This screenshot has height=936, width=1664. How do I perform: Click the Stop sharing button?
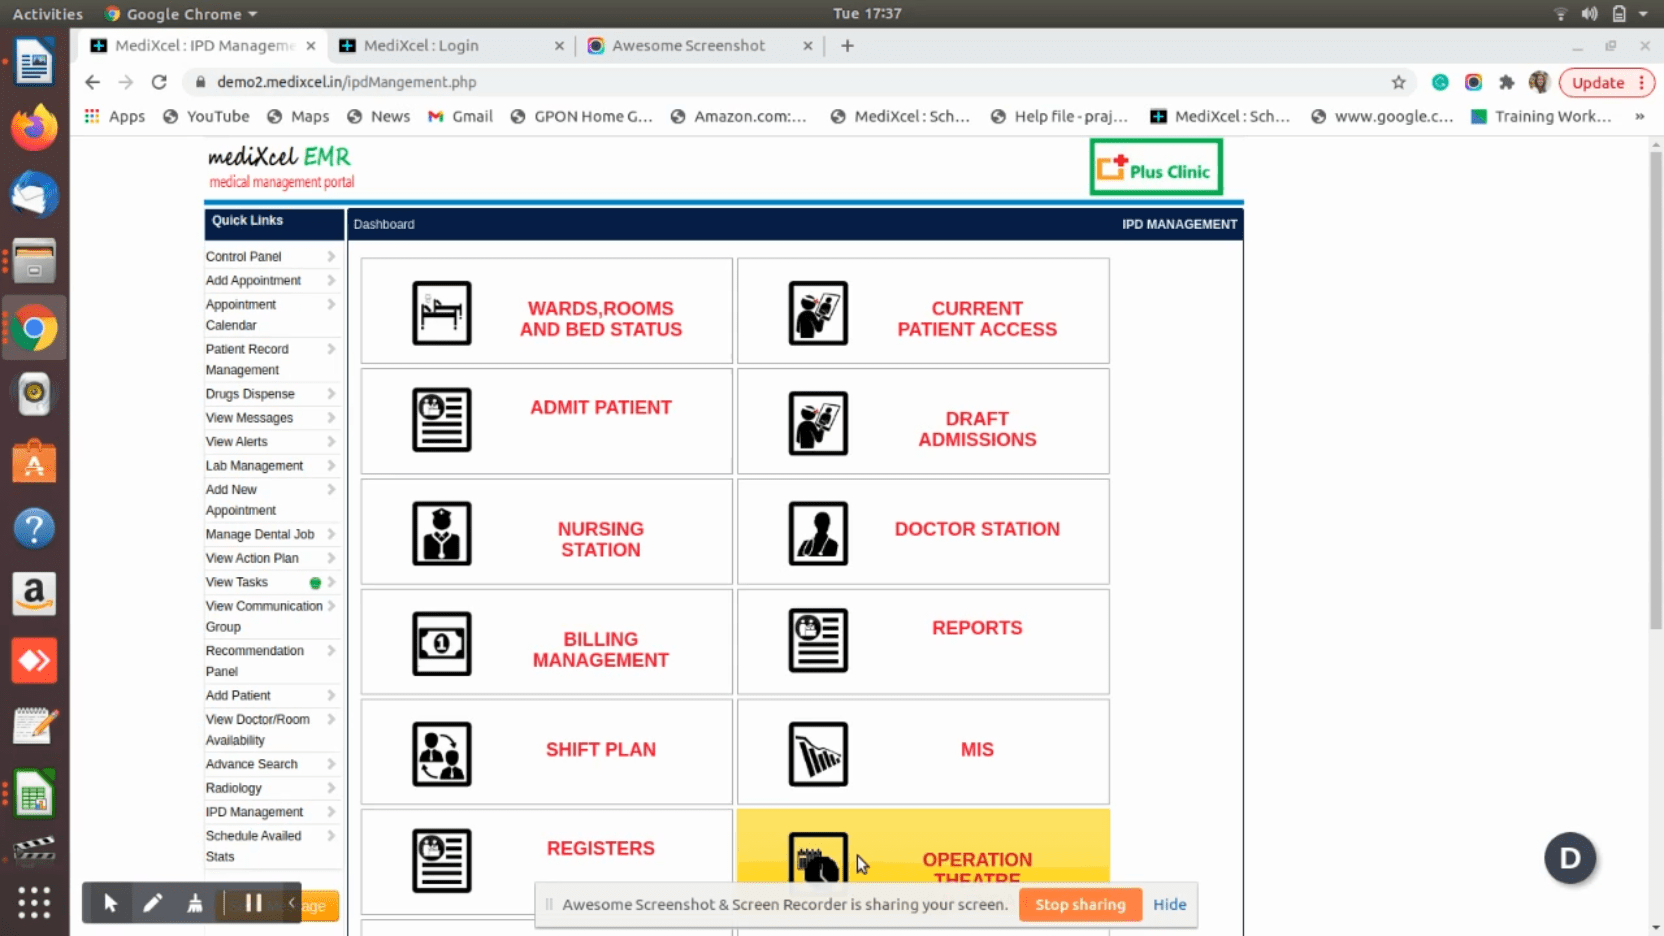1080,904
